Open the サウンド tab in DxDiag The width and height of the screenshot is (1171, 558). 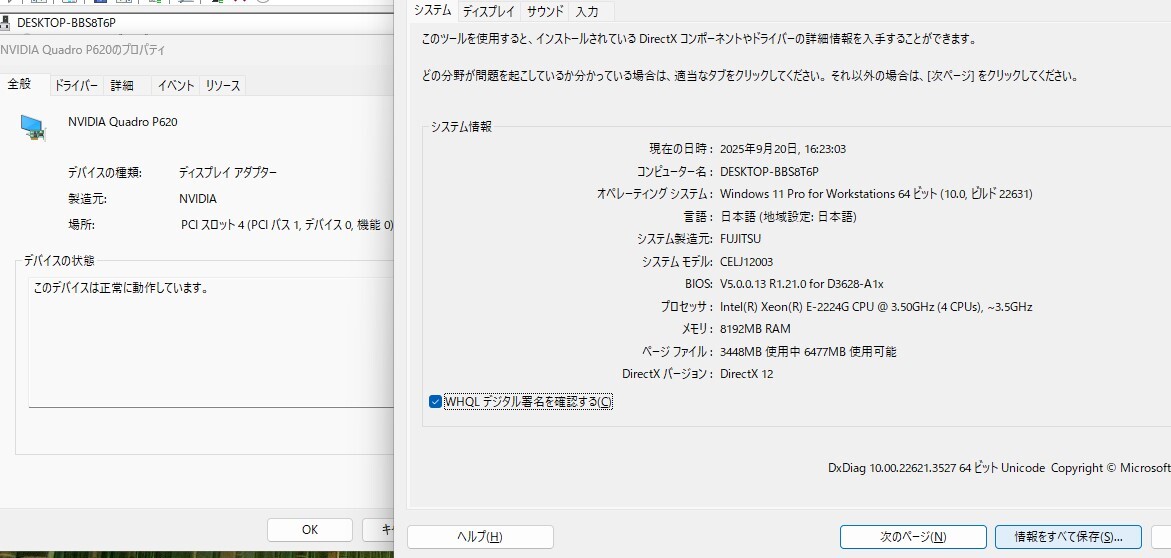pyautogui.click(x=544, y=11)
